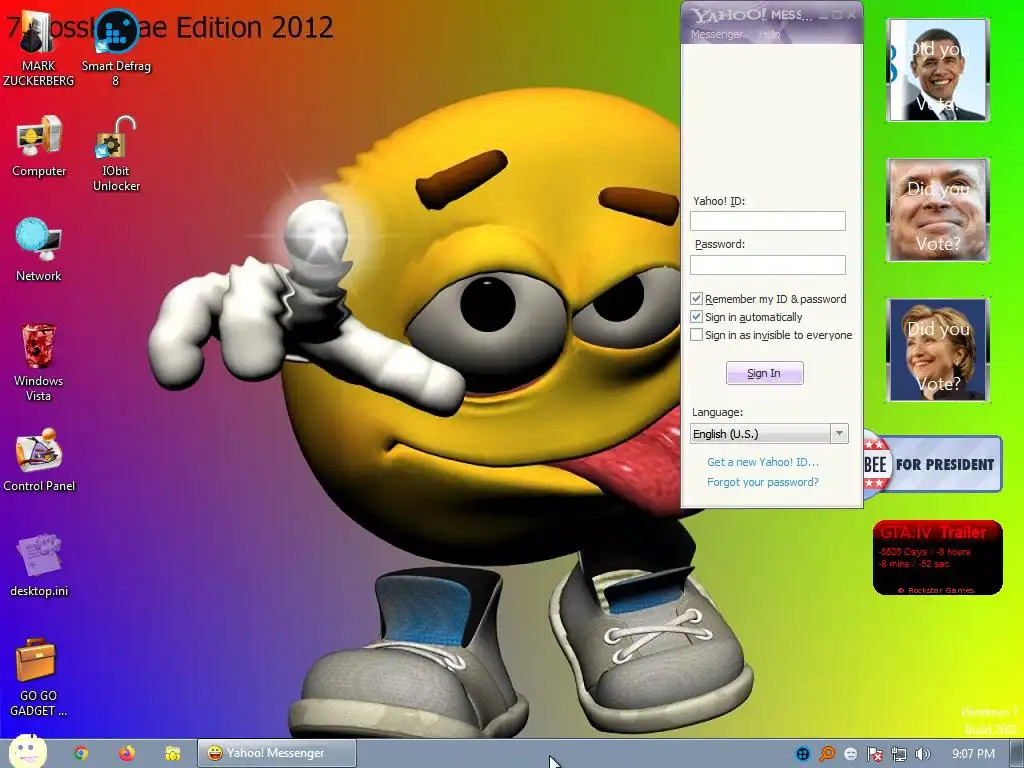The image size is (1024, 768).
Task: Click the 9:07 PM clock
Action: pos(973,754)
